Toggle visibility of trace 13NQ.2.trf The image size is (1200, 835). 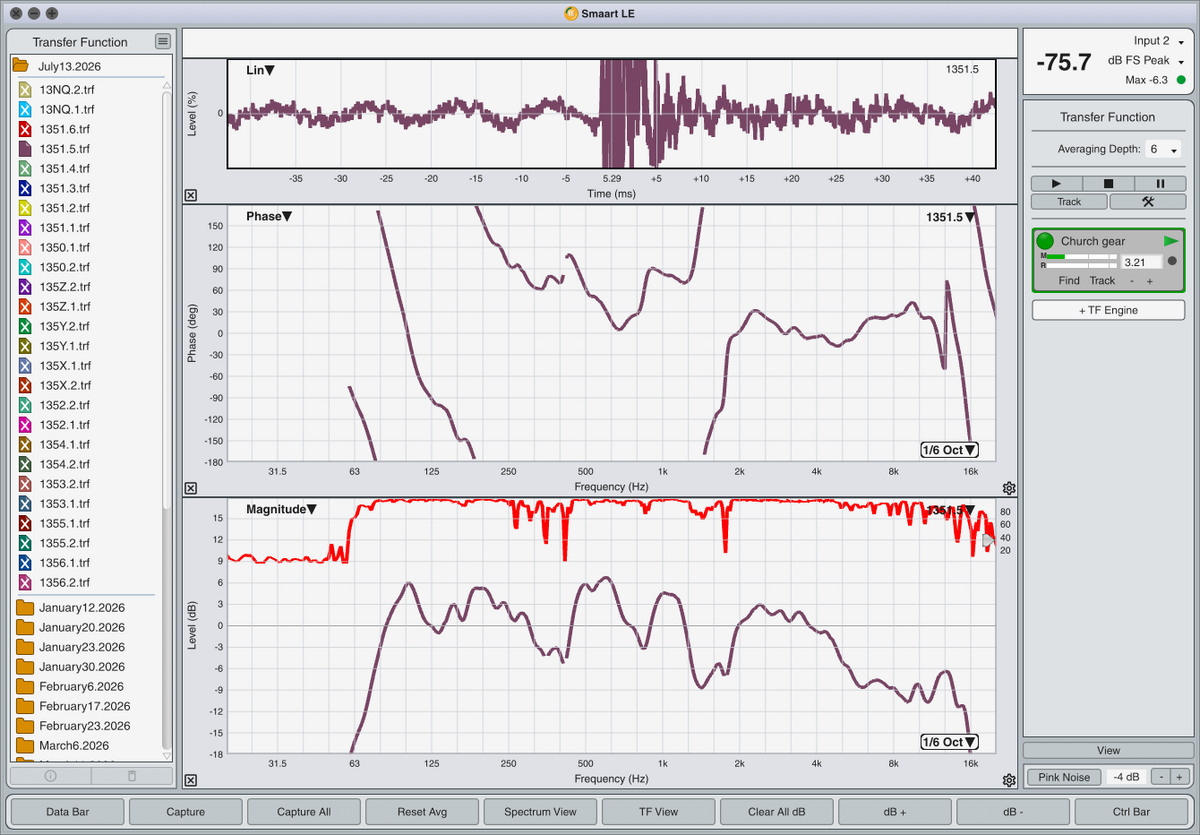click(x=26, y=90)
